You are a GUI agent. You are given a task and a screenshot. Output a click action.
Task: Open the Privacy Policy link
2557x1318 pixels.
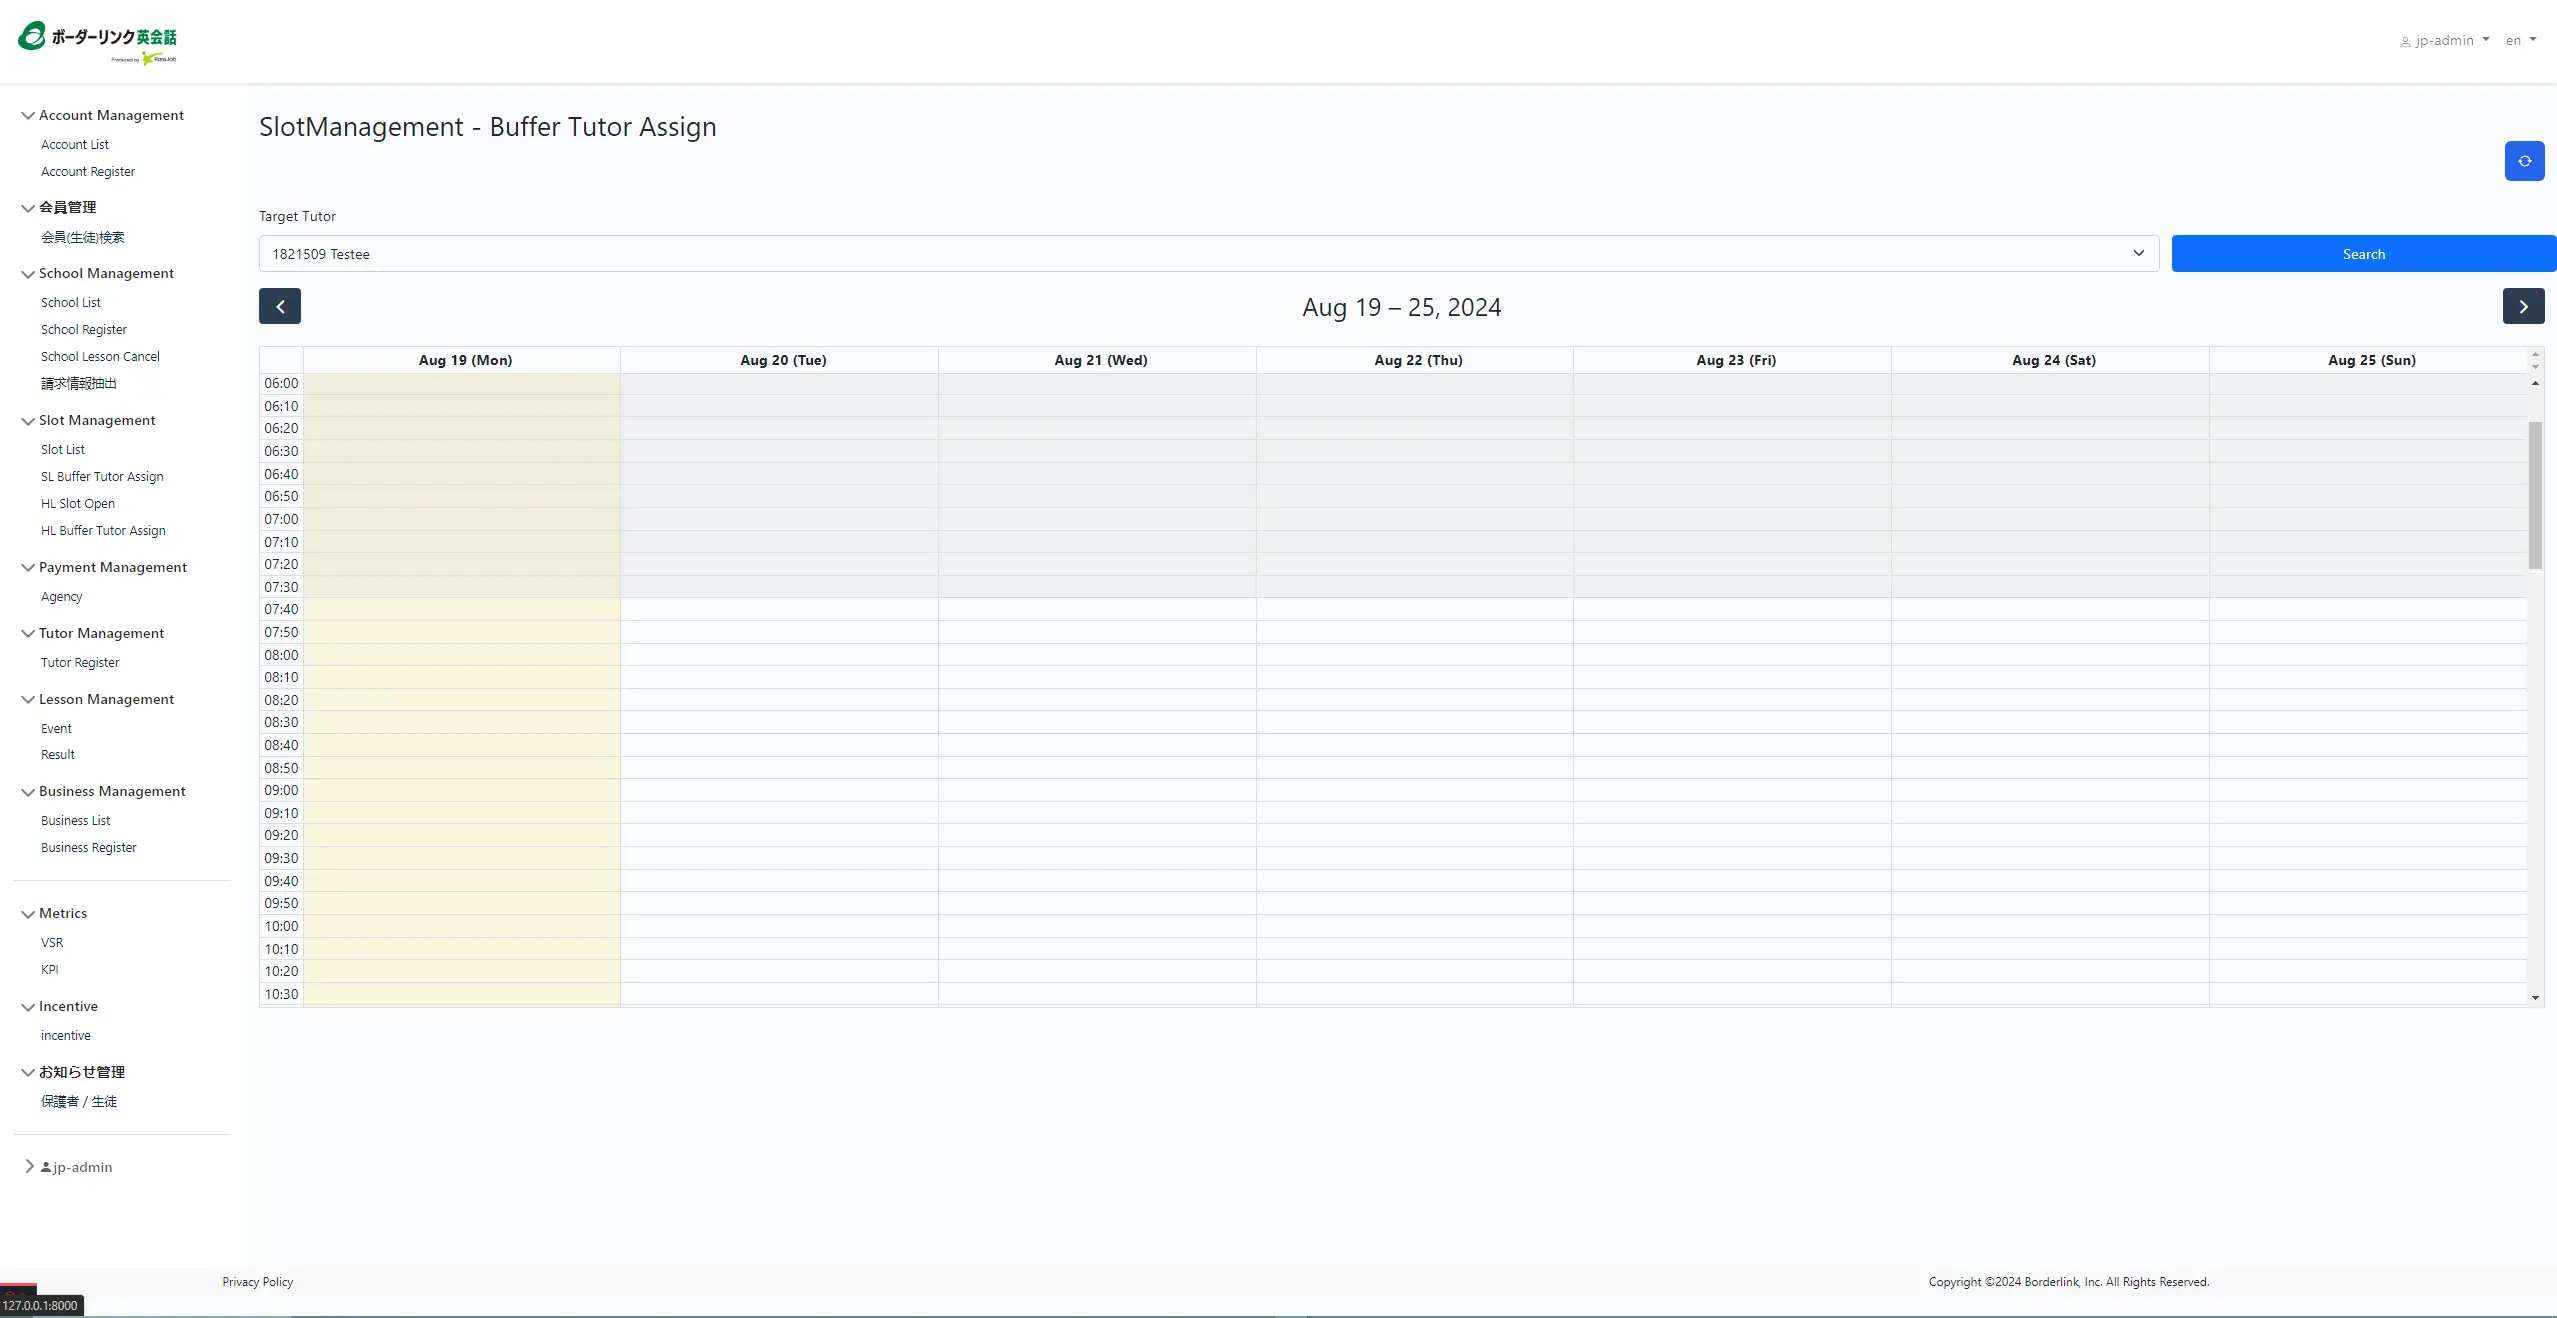coord(257,1282)
